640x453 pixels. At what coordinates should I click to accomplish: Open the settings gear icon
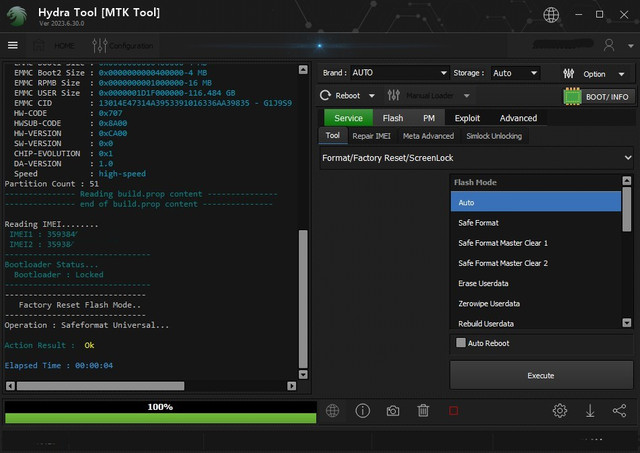click(x=560, y=411)
